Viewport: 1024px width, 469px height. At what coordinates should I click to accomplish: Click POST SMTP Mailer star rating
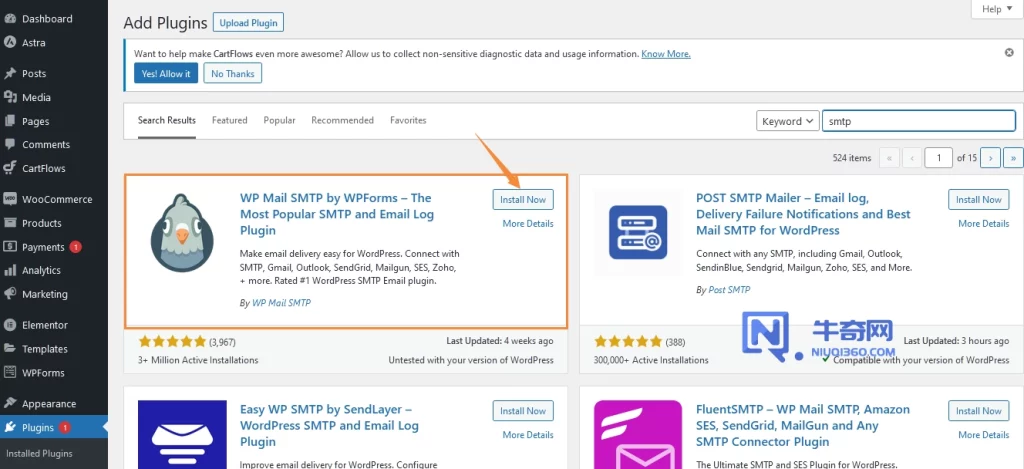tap(628, 341)
